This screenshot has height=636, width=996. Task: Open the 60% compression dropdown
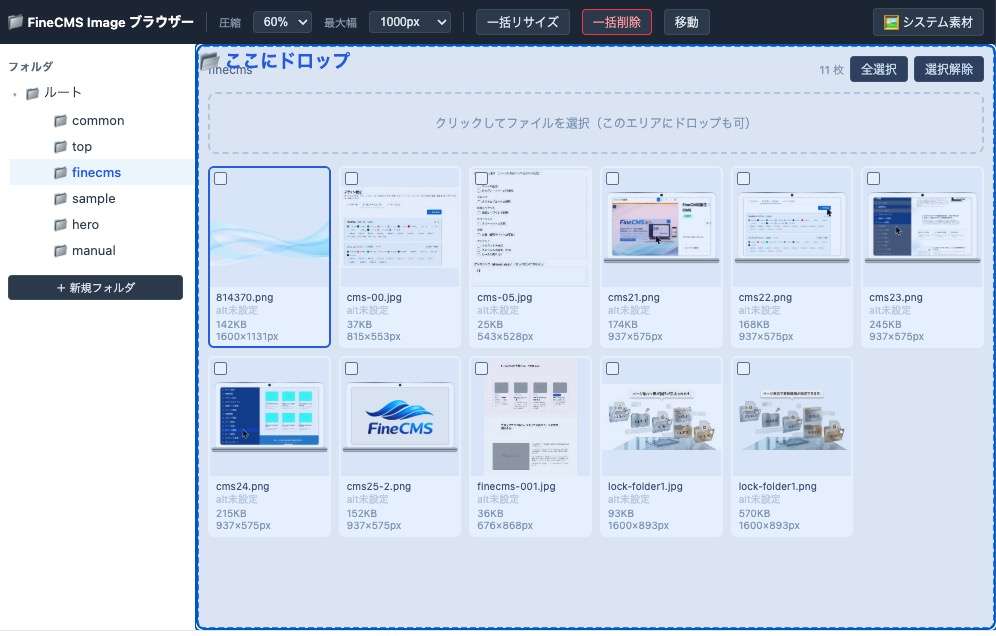point(283,22)
